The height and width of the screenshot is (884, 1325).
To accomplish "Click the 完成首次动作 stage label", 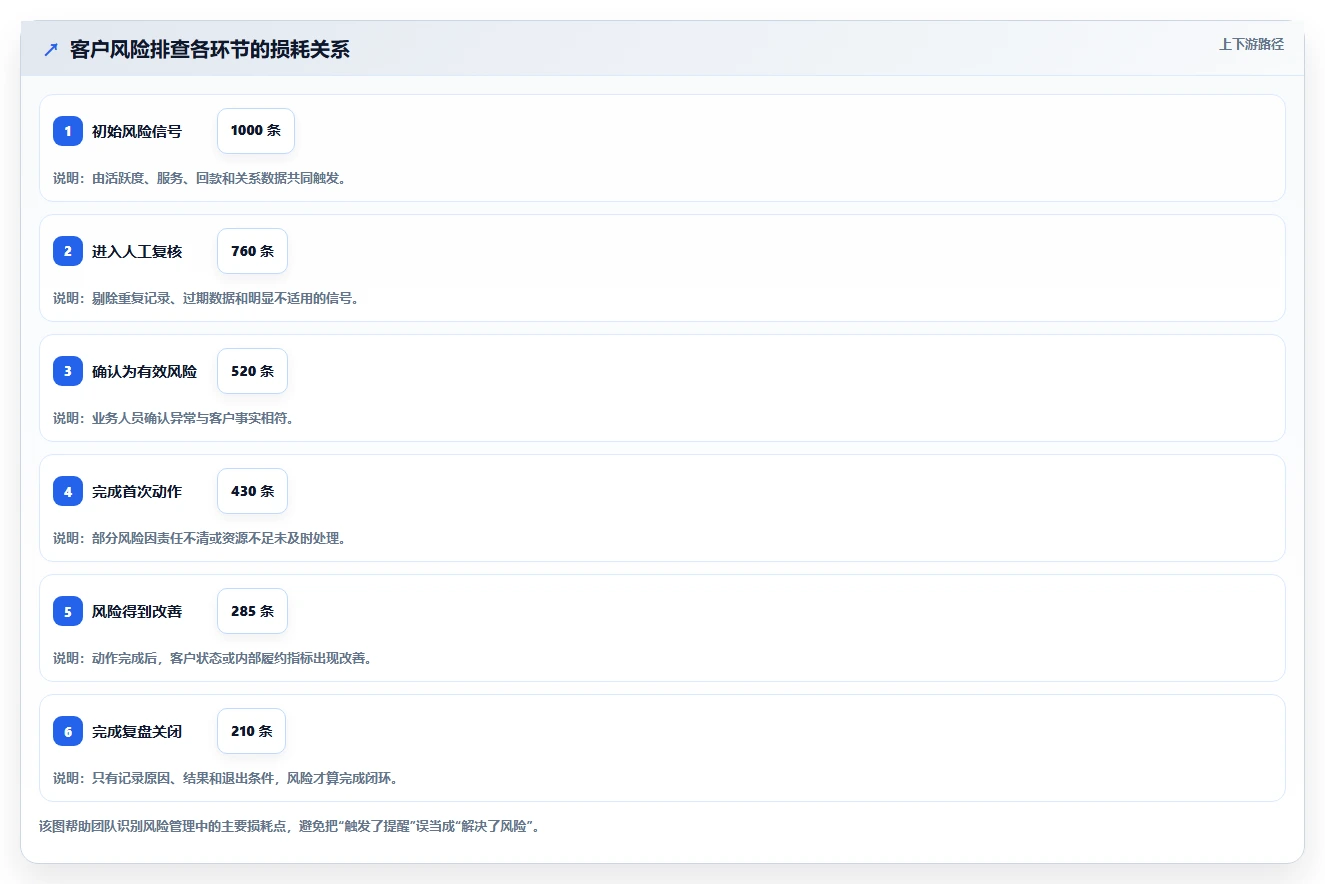I will pos(137,491).
